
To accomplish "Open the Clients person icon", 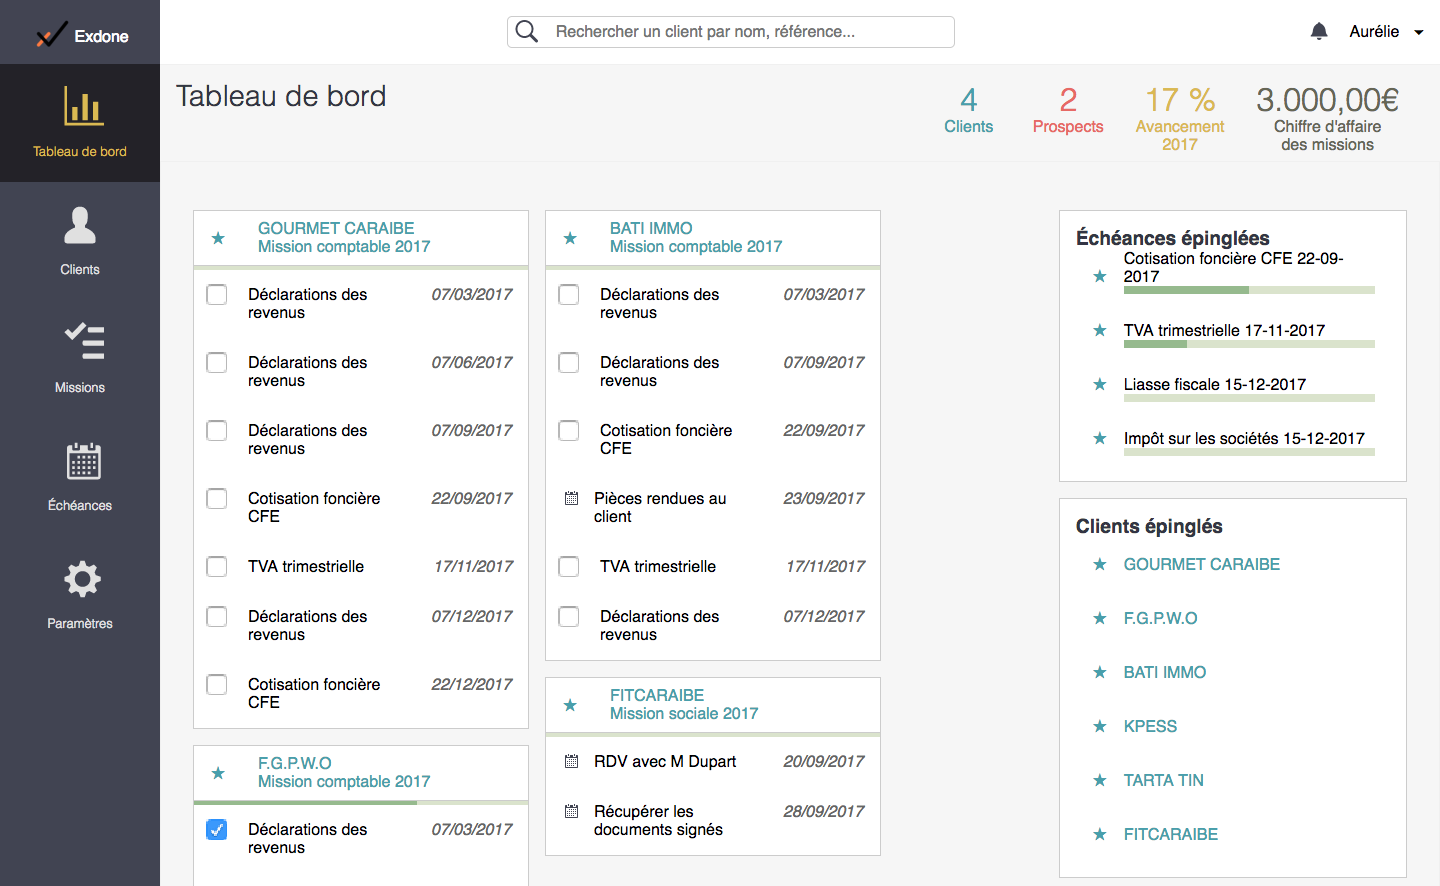I will click(x=80, y=225).
